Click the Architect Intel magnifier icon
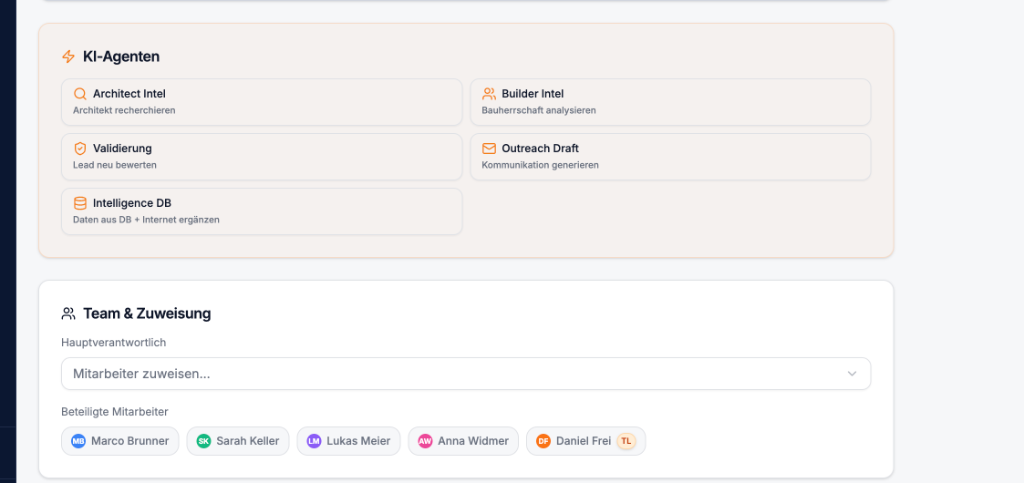 point(80,94)
